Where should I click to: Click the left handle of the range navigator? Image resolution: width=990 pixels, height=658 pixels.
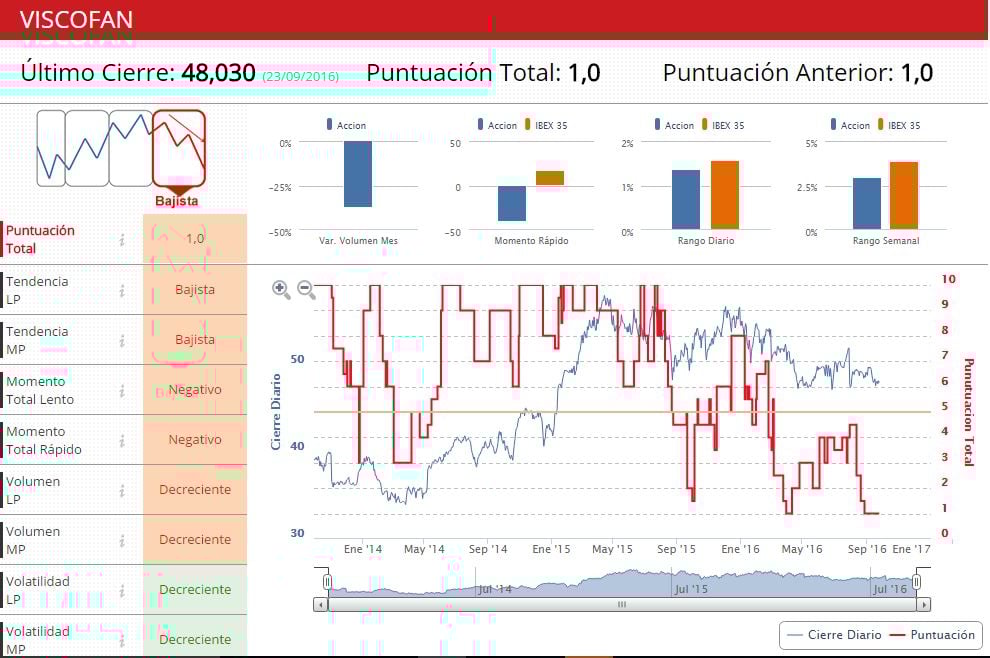[x=327, y=582]
